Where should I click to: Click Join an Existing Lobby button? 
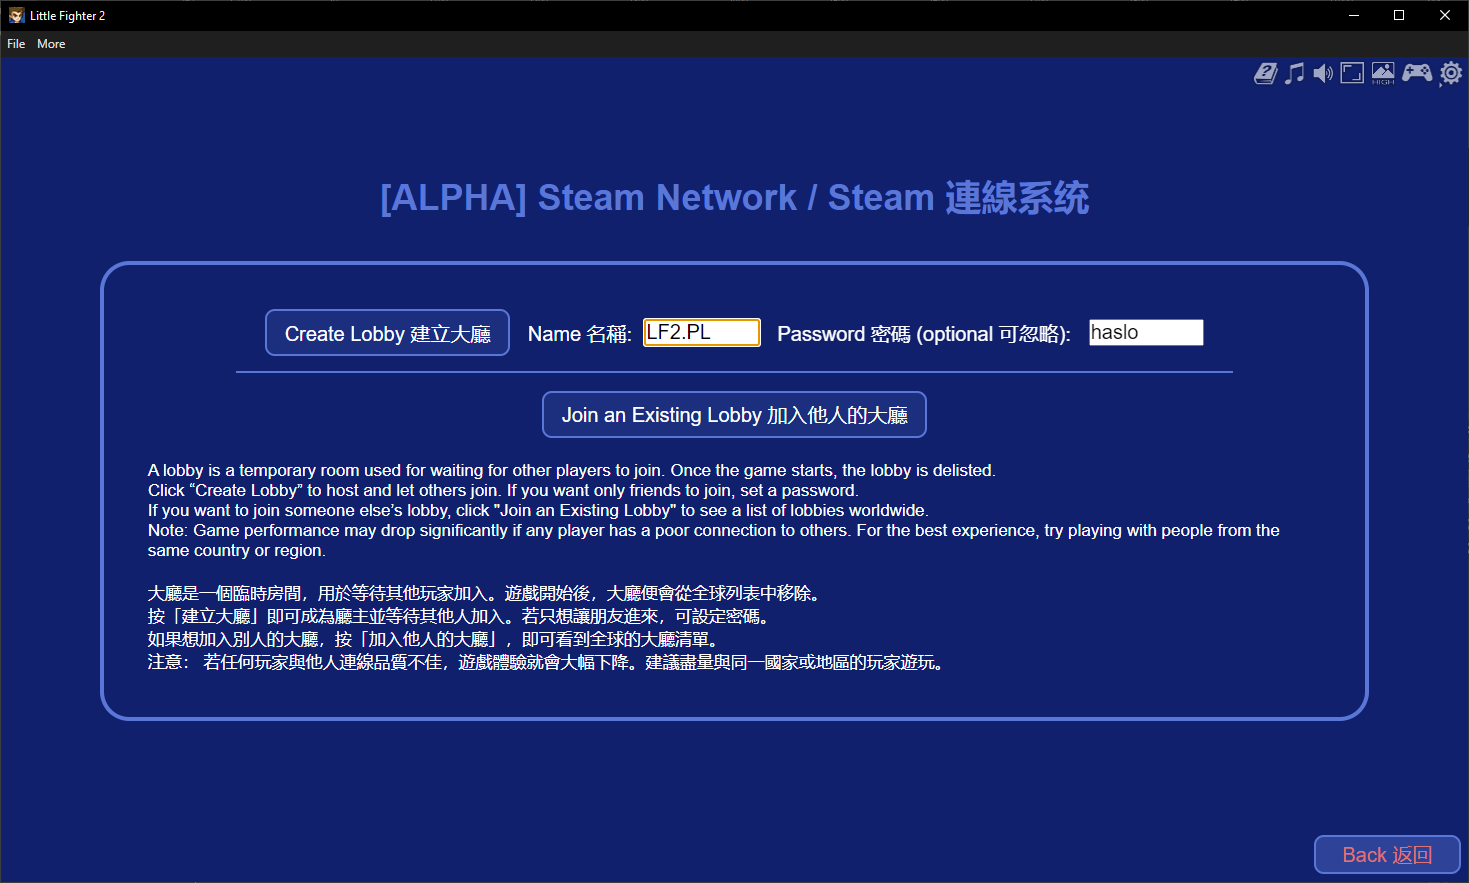[x=734, y=415]
